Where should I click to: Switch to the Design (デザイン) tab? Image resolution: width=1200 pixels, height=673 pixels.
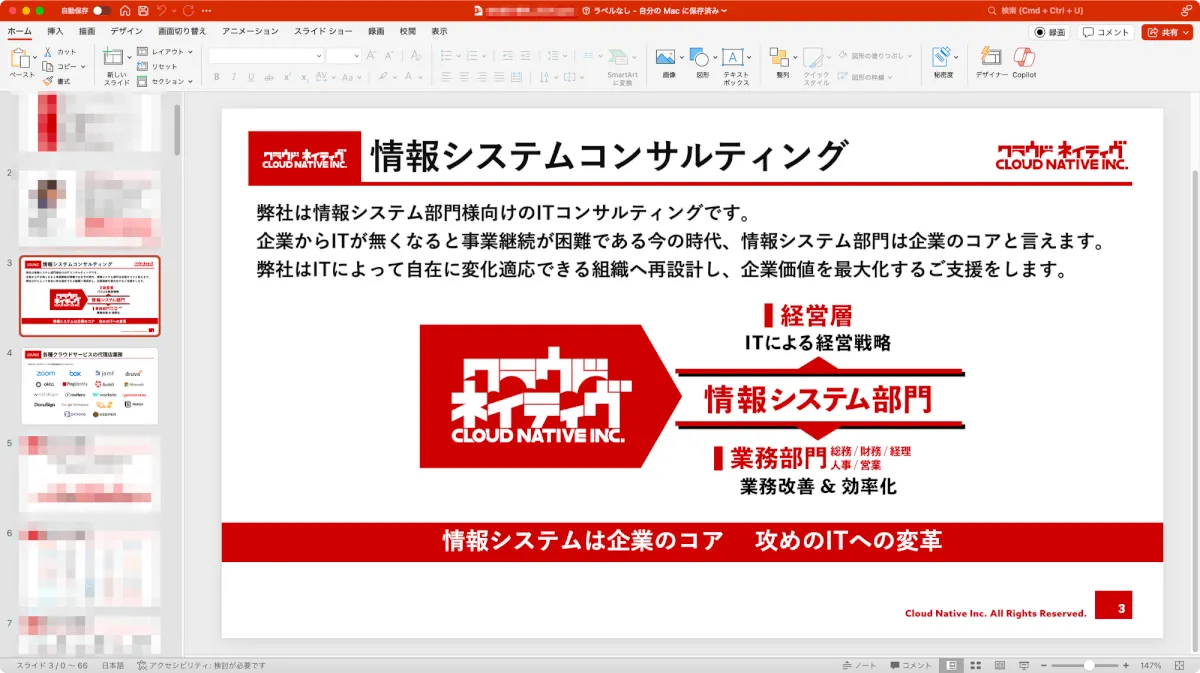point(126,32)
